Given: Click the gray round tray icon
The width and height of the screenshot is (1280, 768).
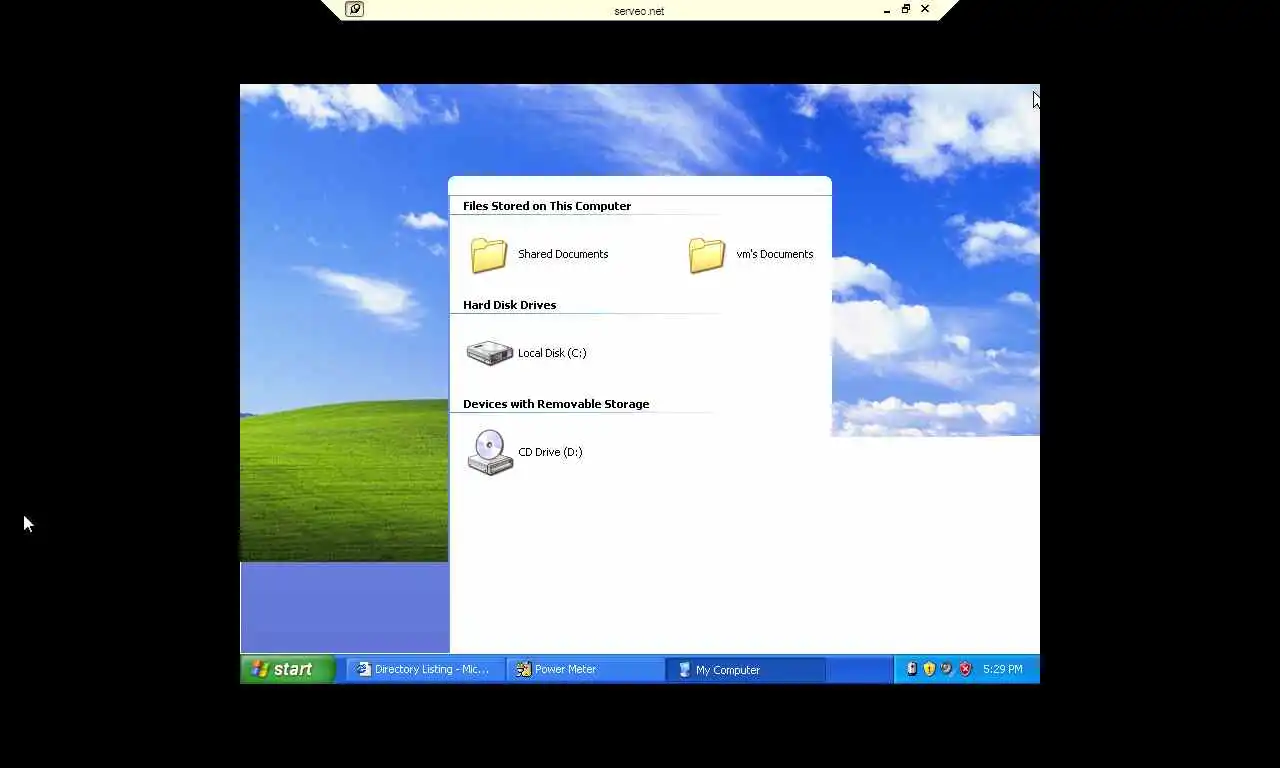Looking at the screenshot, I should 947,669.
